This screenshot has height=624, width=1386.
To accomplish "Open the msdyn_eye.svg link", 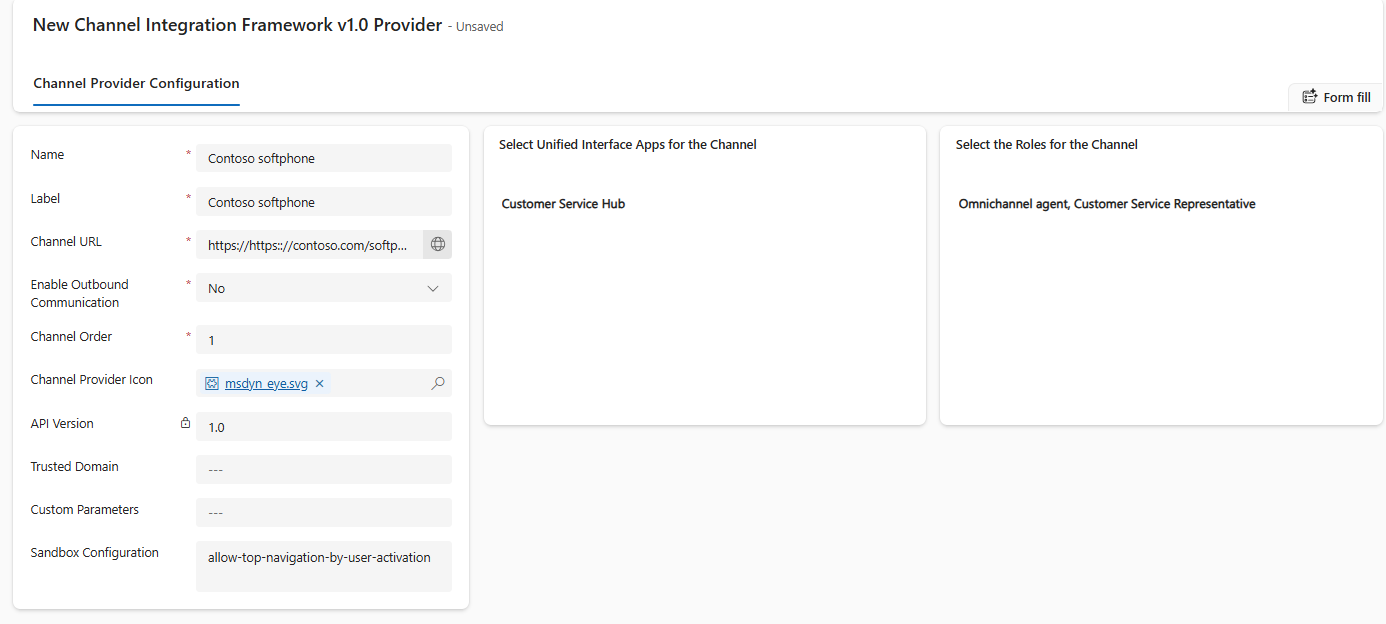I will (266, 383).
